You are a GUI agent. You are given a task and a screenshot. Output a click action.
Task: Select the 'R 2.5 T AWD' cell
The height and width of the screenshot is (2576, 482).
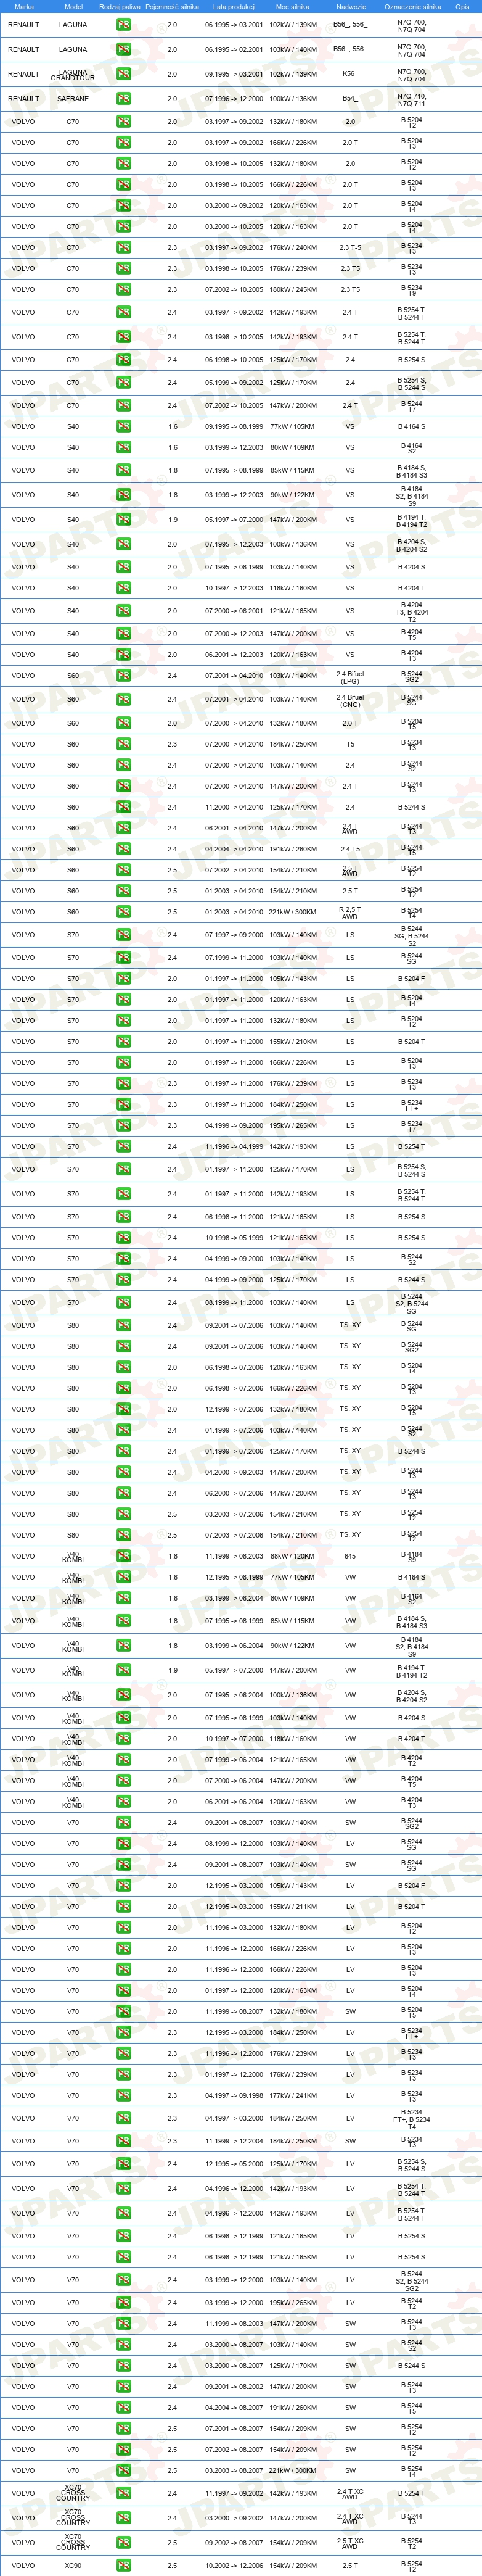pyautogui.click(x=350, y=912)
